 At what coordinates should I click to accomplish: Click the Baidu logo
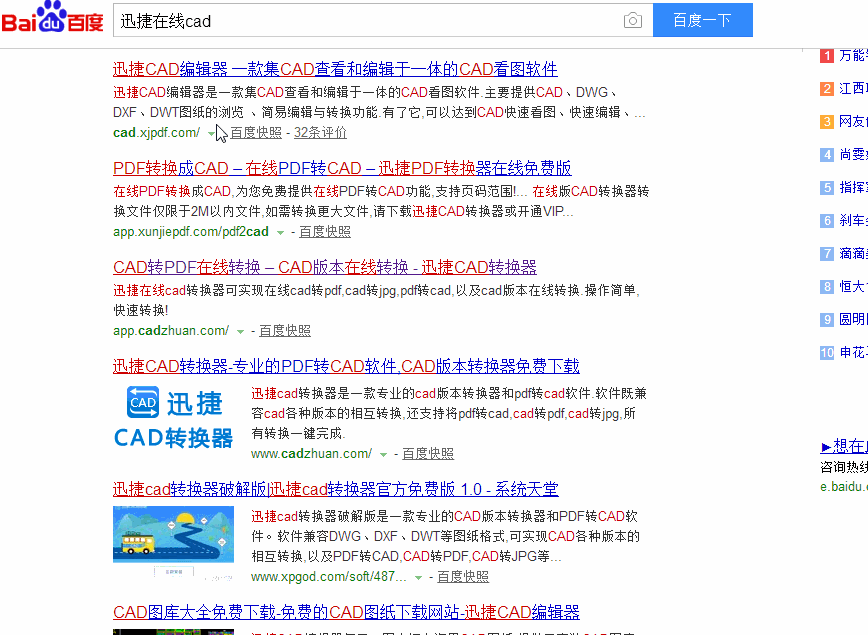pyautogui.click(x=53, y=18)
